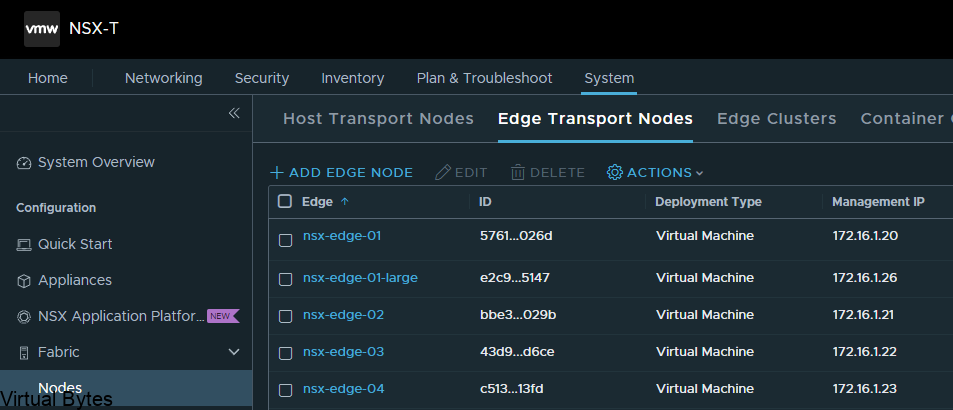Go to the Home menu
Screen dimensions: 953x410
48,78
